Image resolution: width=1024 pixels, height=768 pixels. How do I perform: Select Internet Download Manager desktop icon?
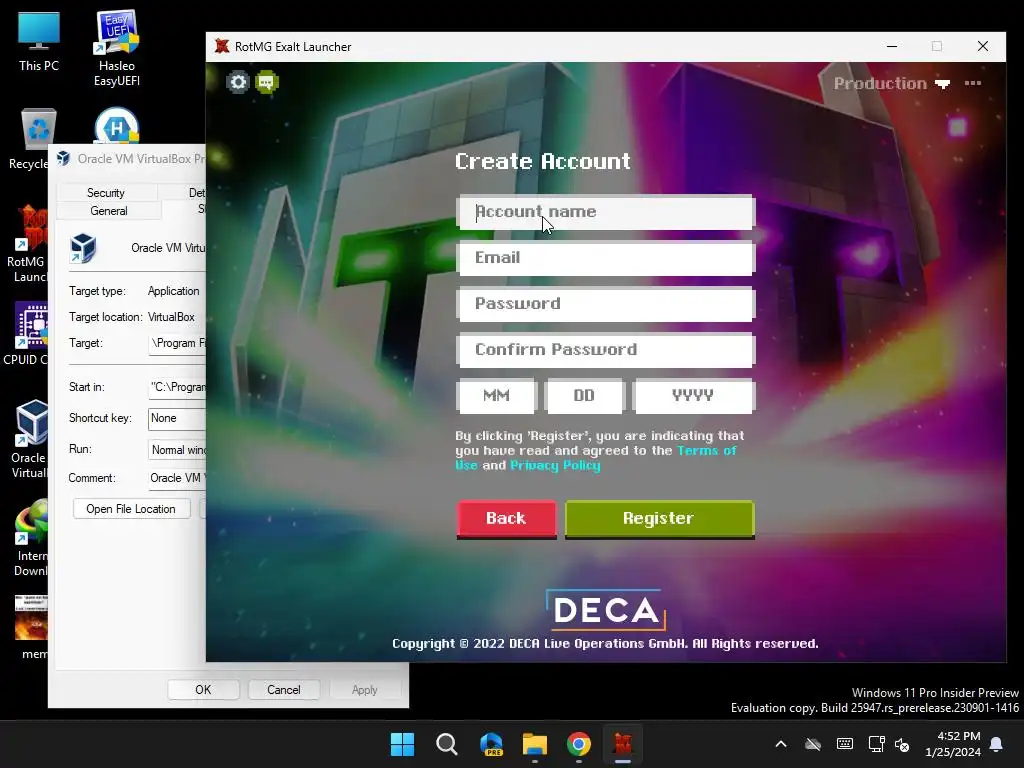[x=30, y=538]
